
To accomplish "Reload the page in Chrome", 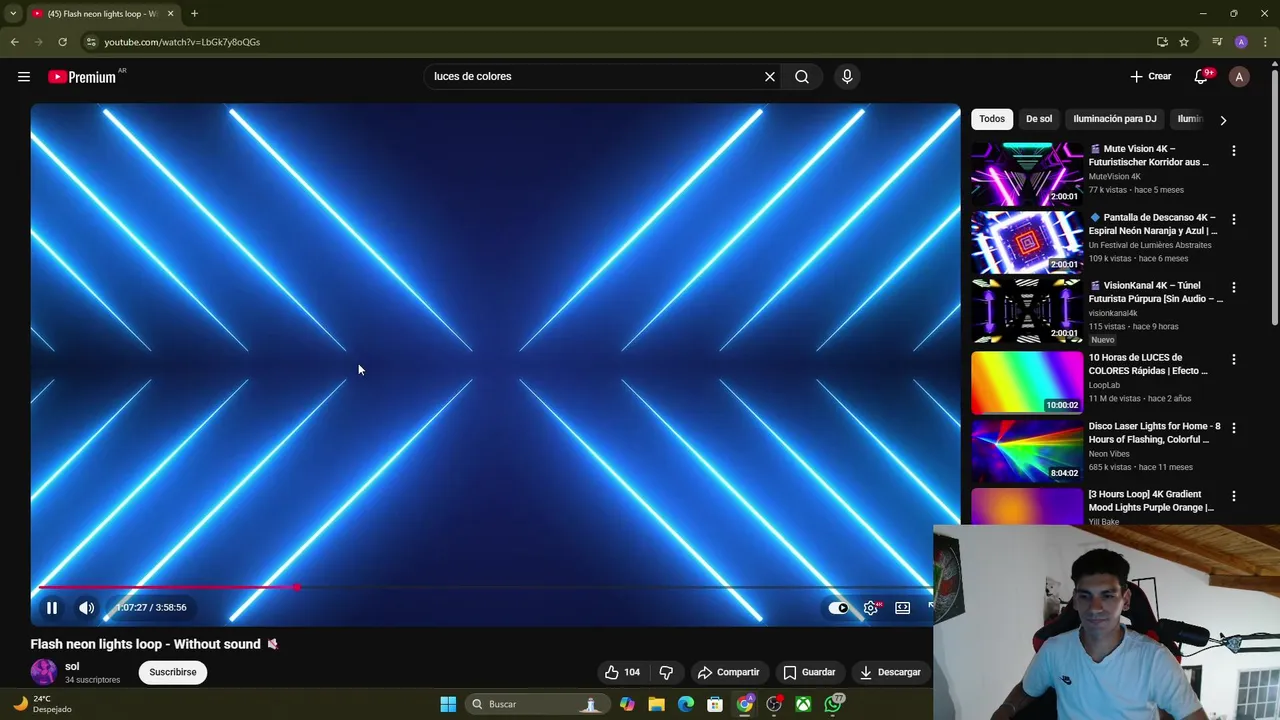I will [62, 42].
